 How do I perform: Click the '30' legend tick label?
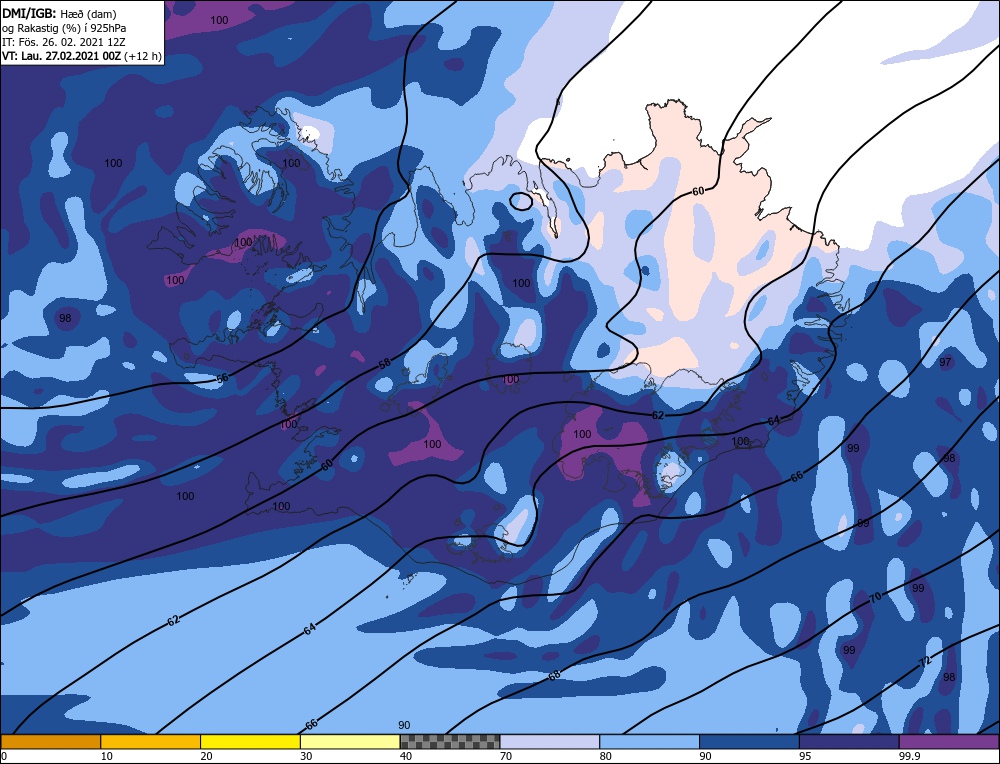[x=306, y=756]
